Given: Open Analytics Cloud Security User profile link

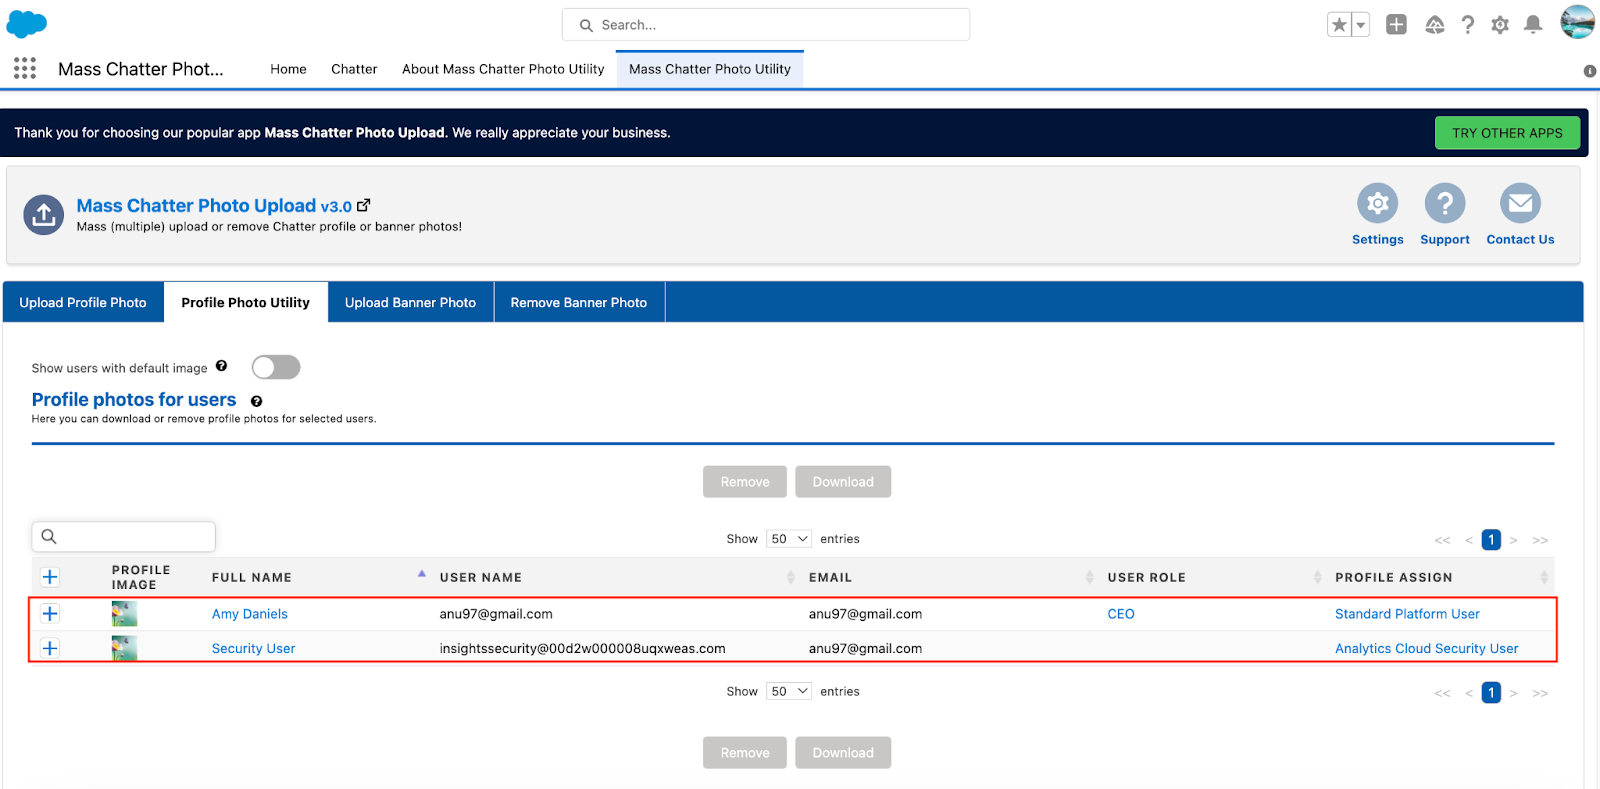Looking at the screenshot, I should [x=1426, y=648].
